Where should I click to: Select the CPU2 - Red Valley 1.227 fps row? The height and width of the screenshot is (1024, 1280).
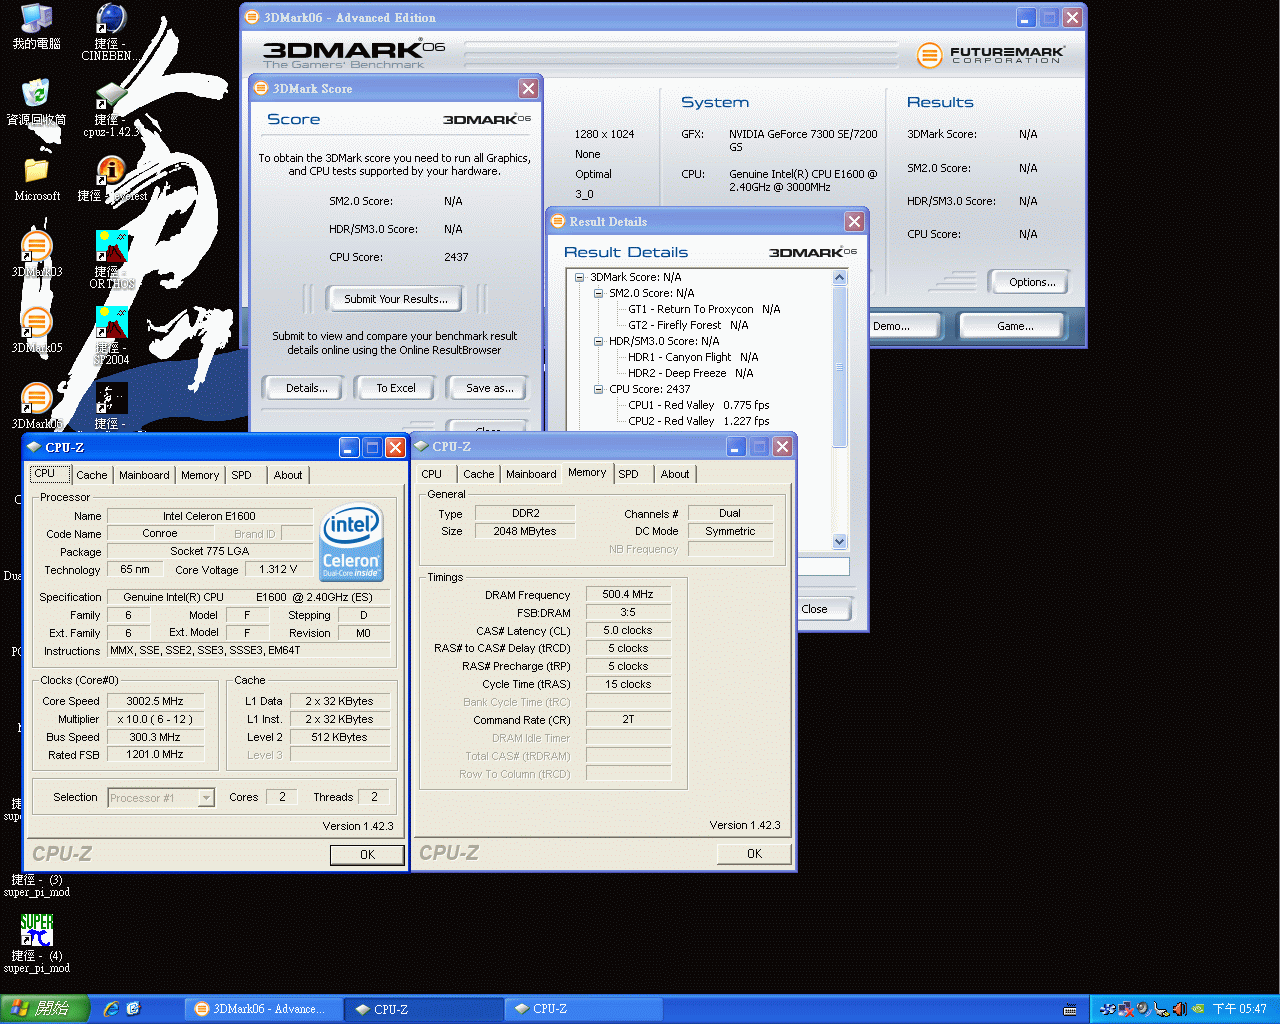(699, 421)
